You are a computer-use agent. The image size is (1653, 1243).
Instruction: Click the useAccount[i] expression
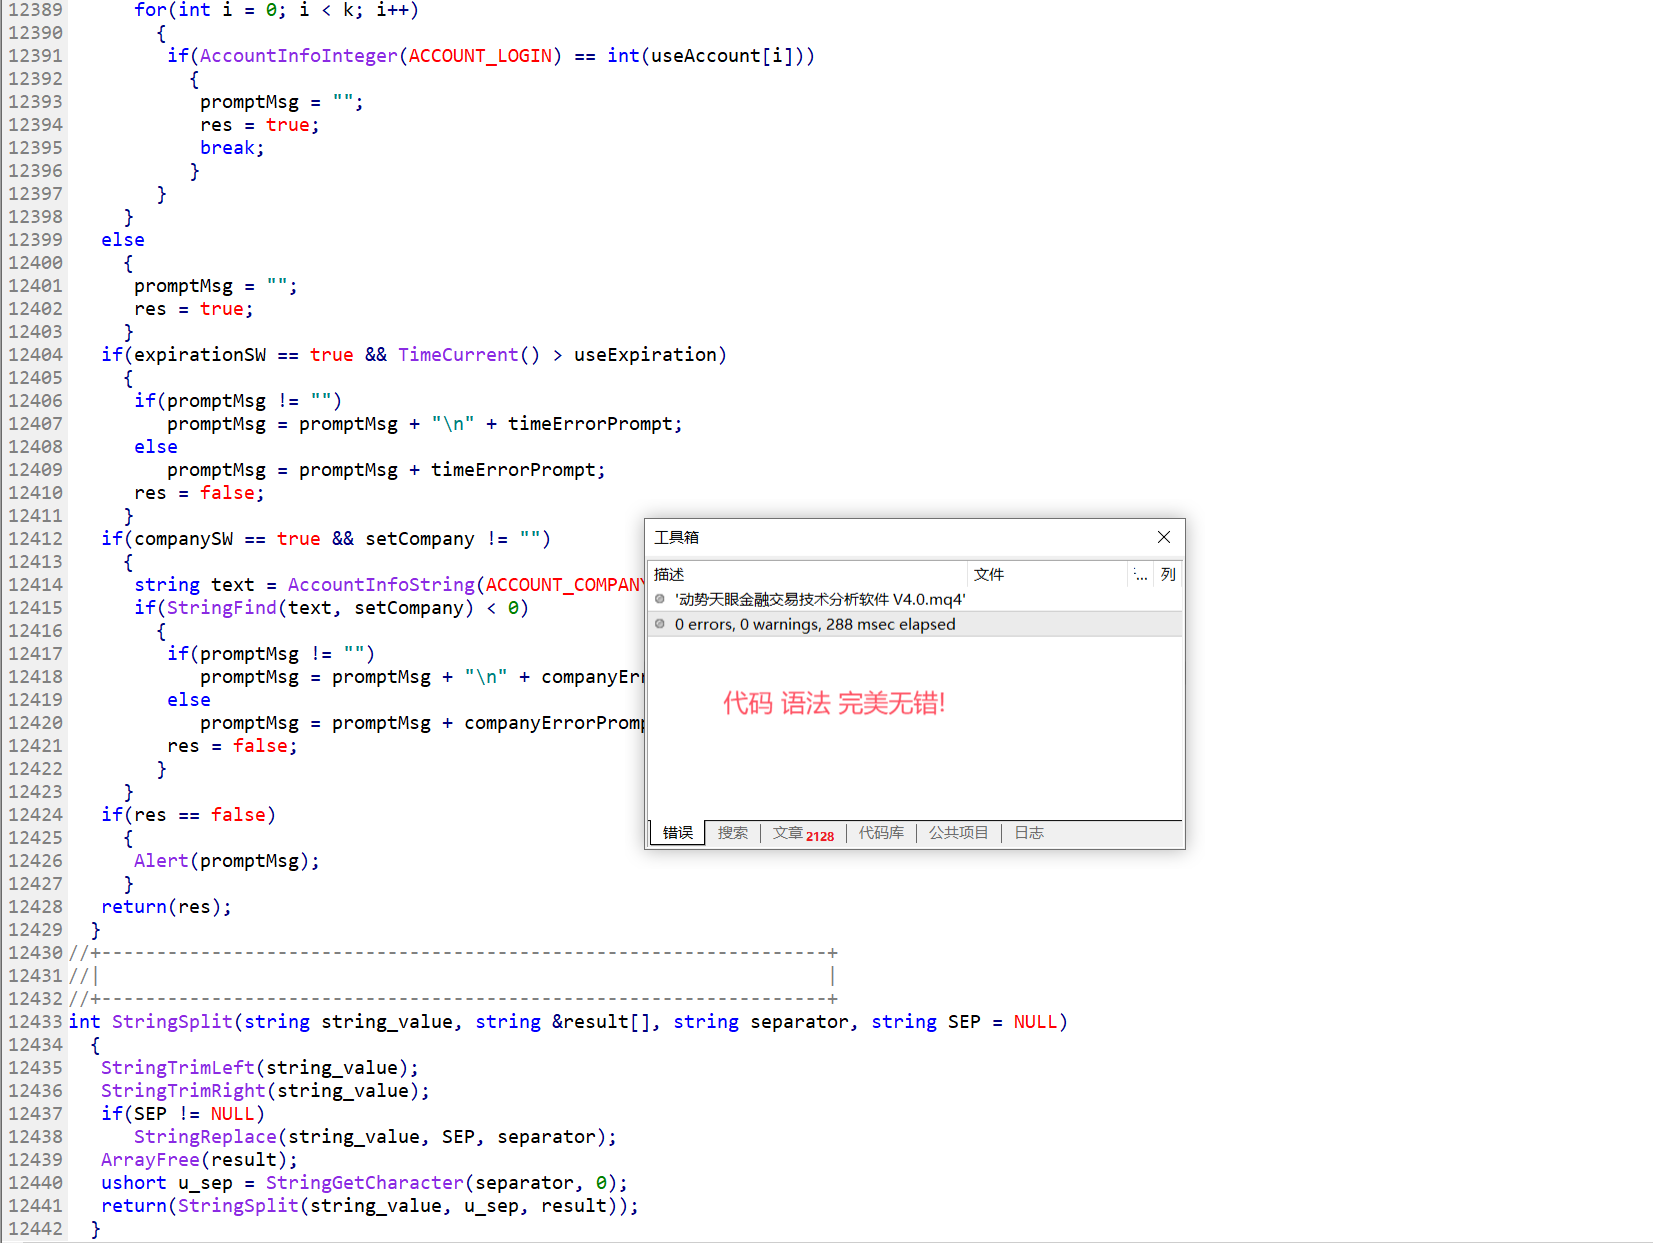point(722,56)
